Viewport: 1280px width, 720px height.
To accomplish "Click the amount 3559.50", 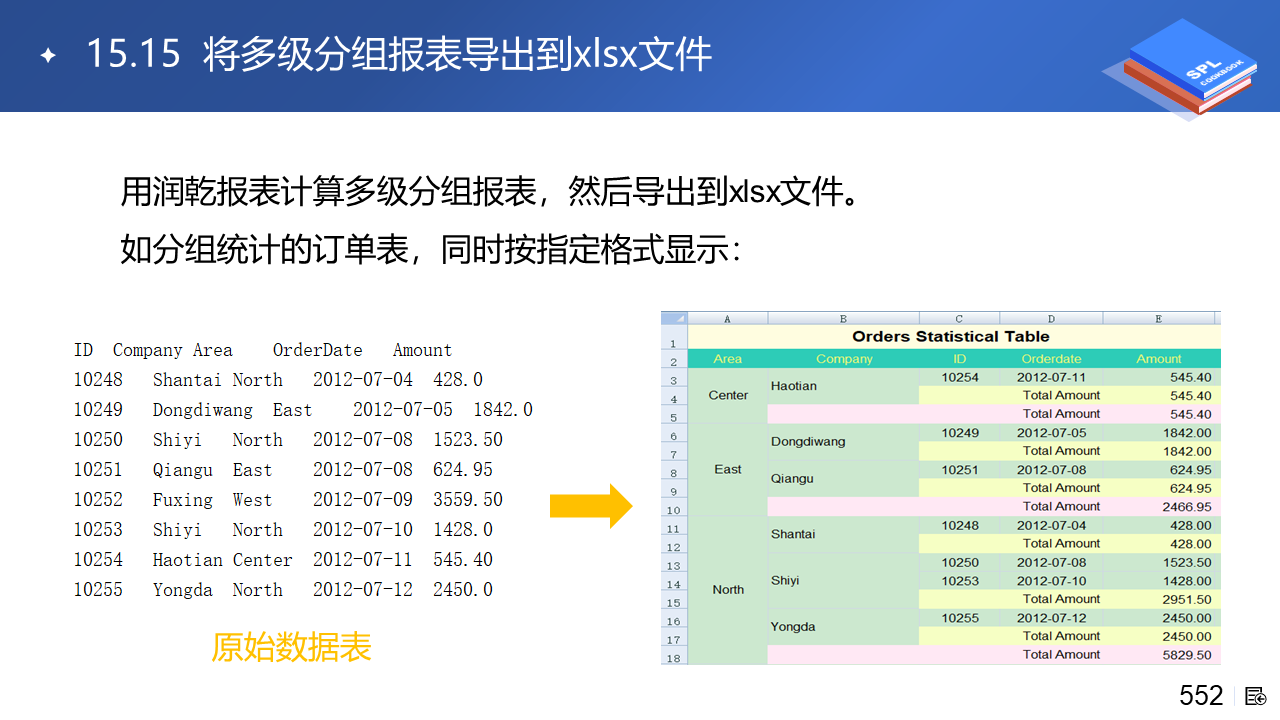I will (468, 500).
